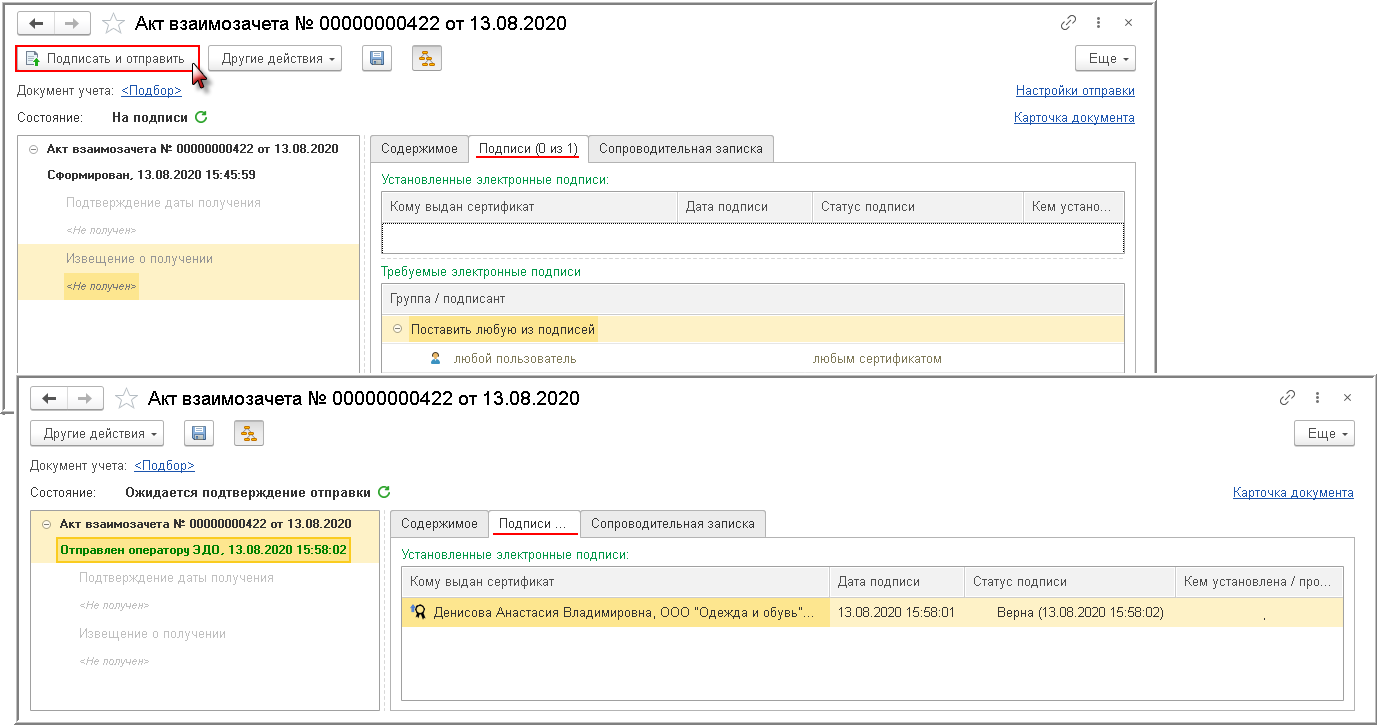Copy link icon in lower window
This screenshot has height=727, width=1377.
(1288, 398)
